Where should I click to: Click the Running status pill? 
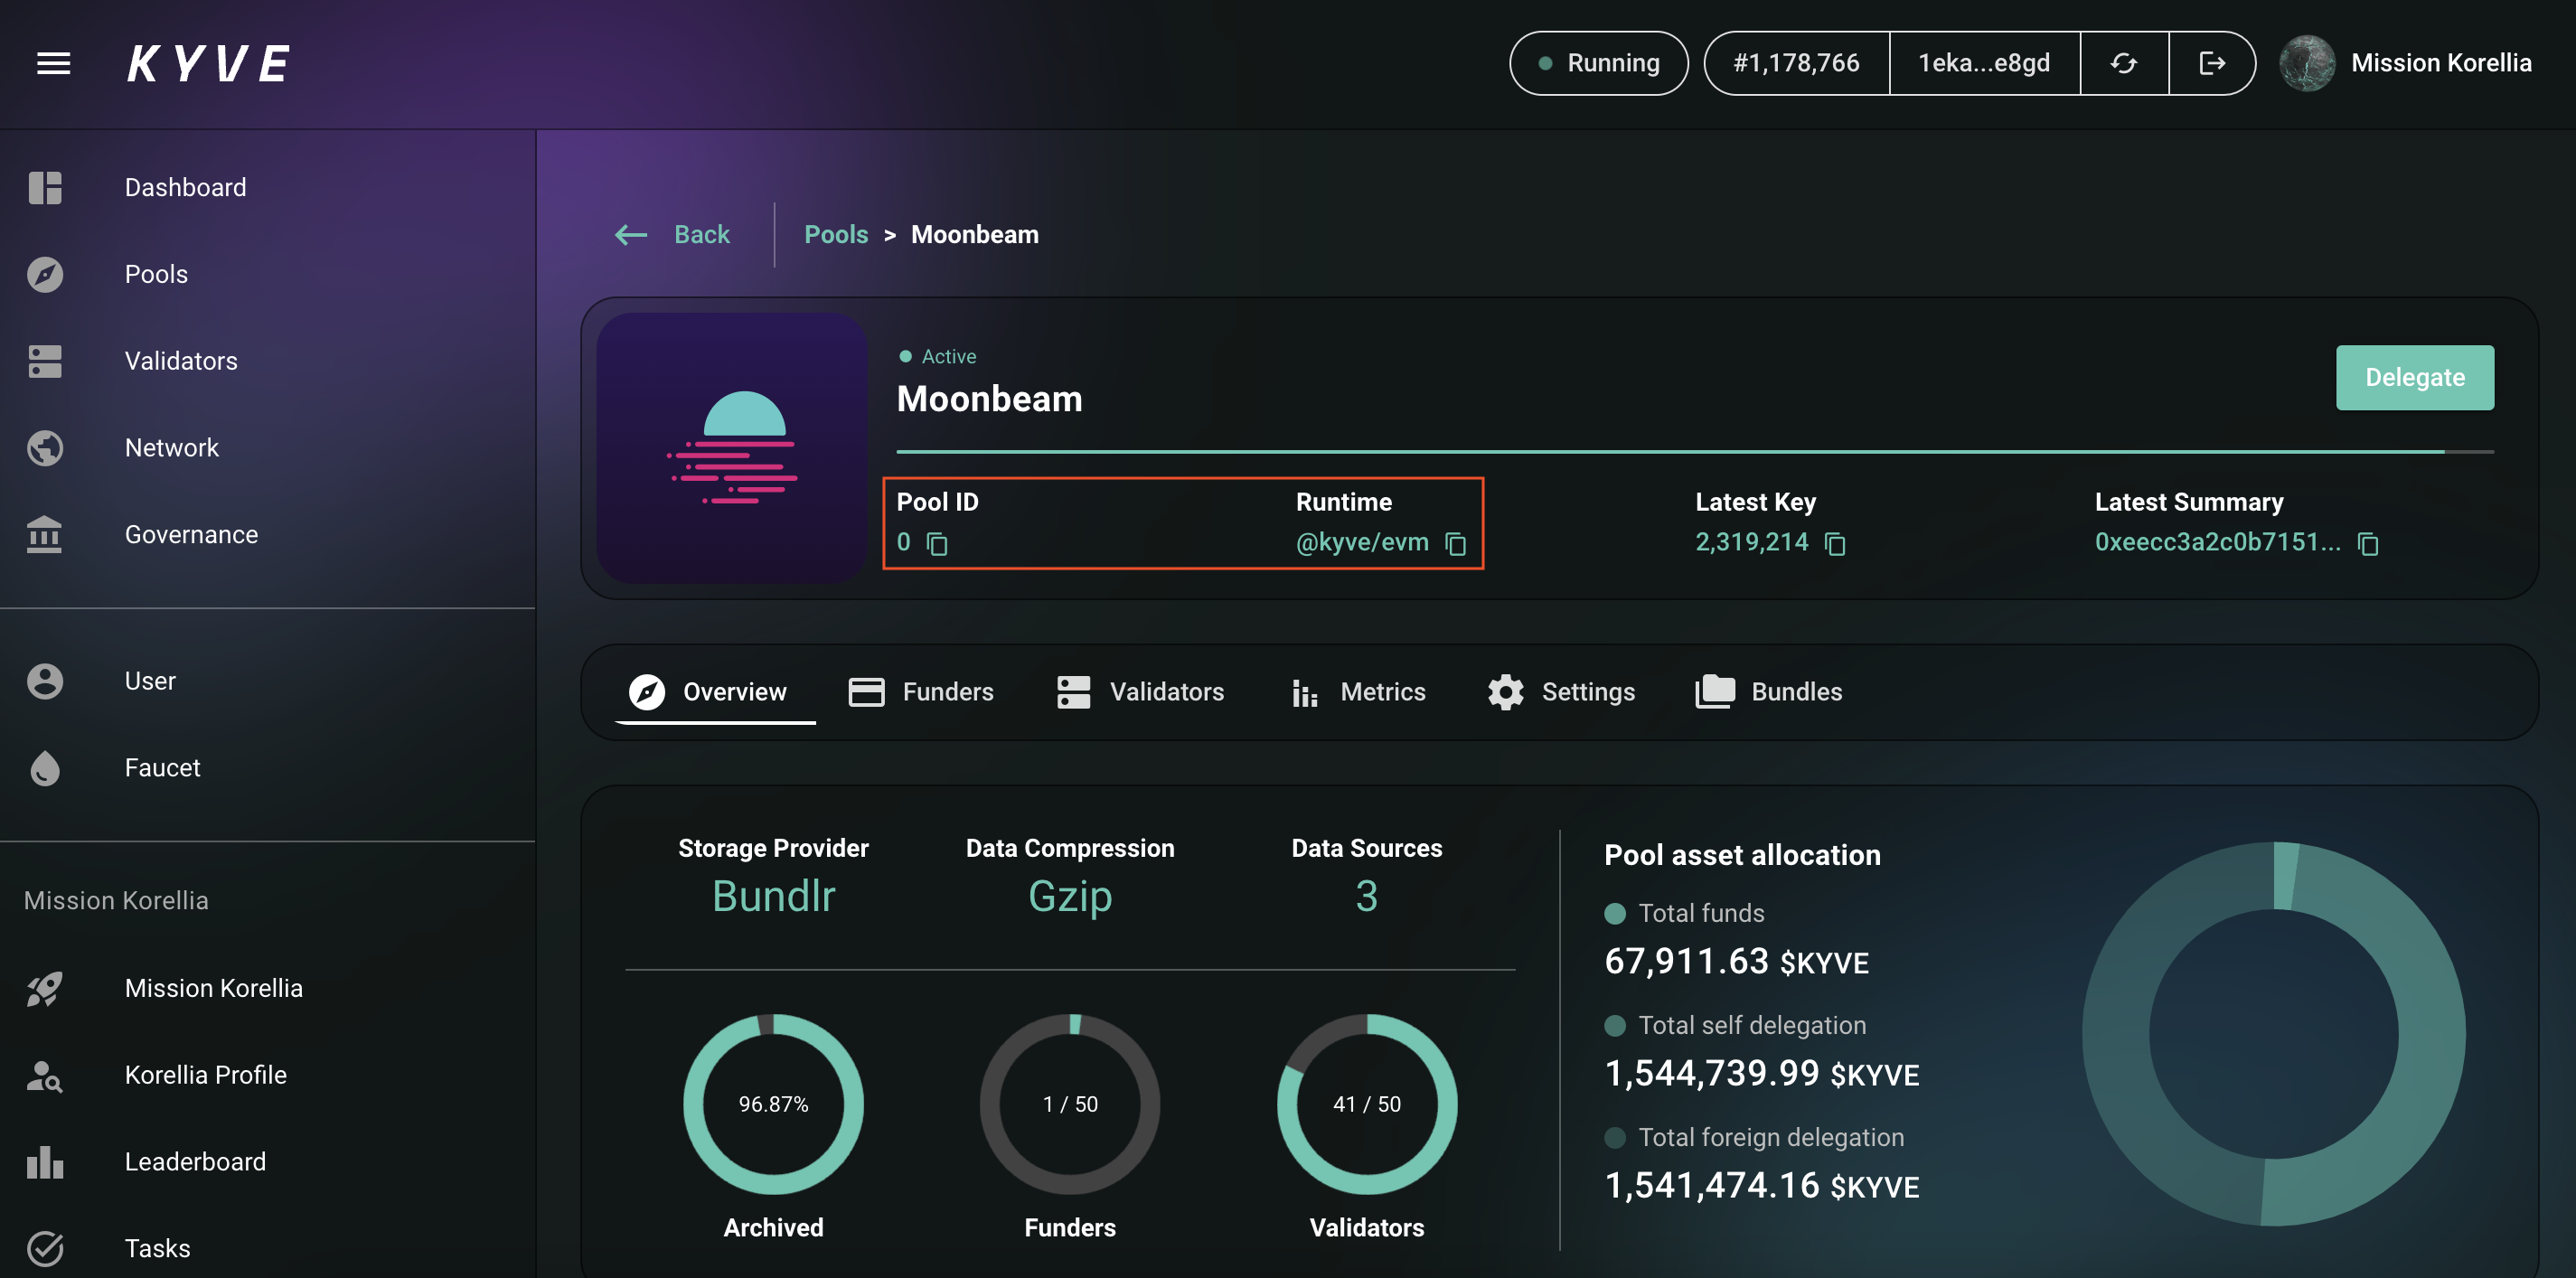coord(1598,63)
